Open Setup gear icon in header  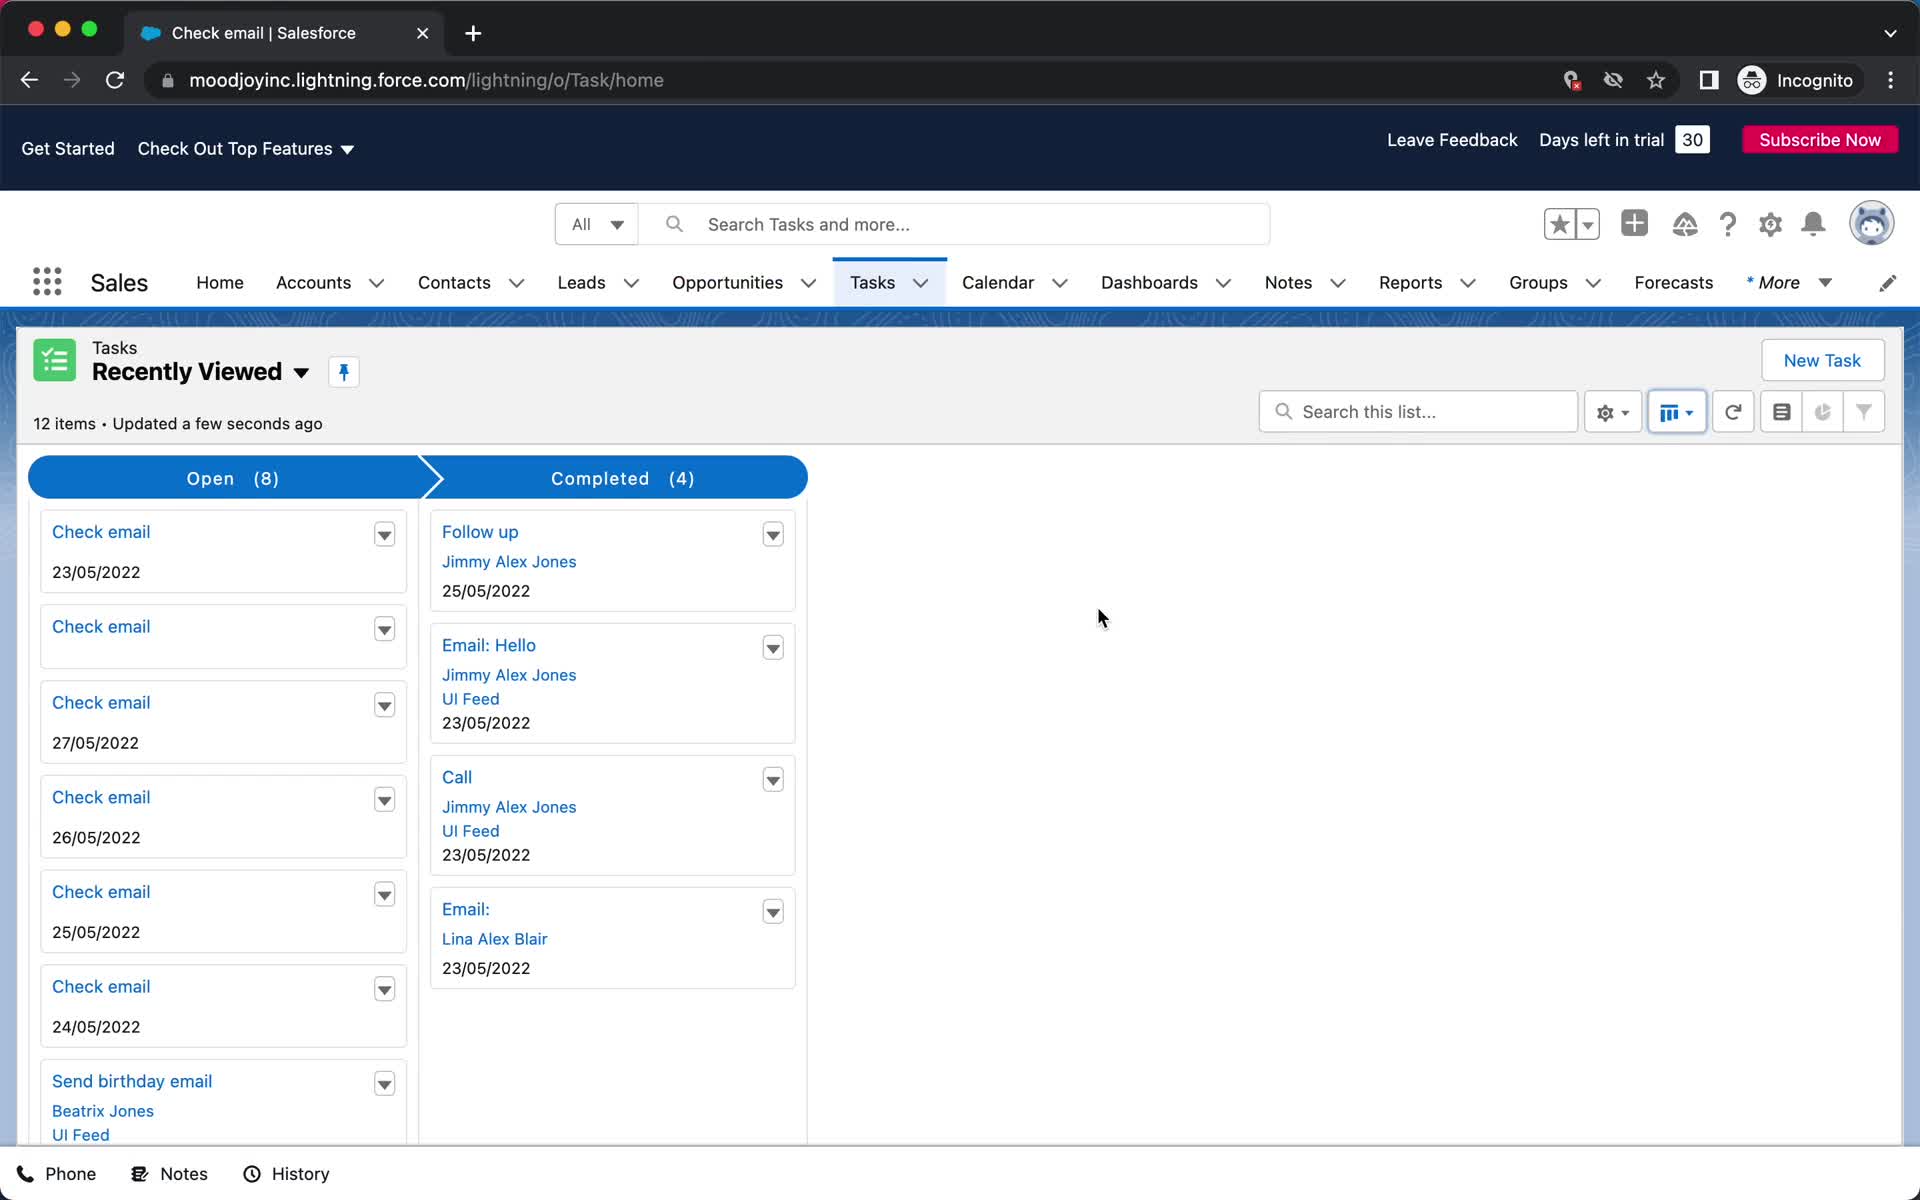coord(1770,224)
